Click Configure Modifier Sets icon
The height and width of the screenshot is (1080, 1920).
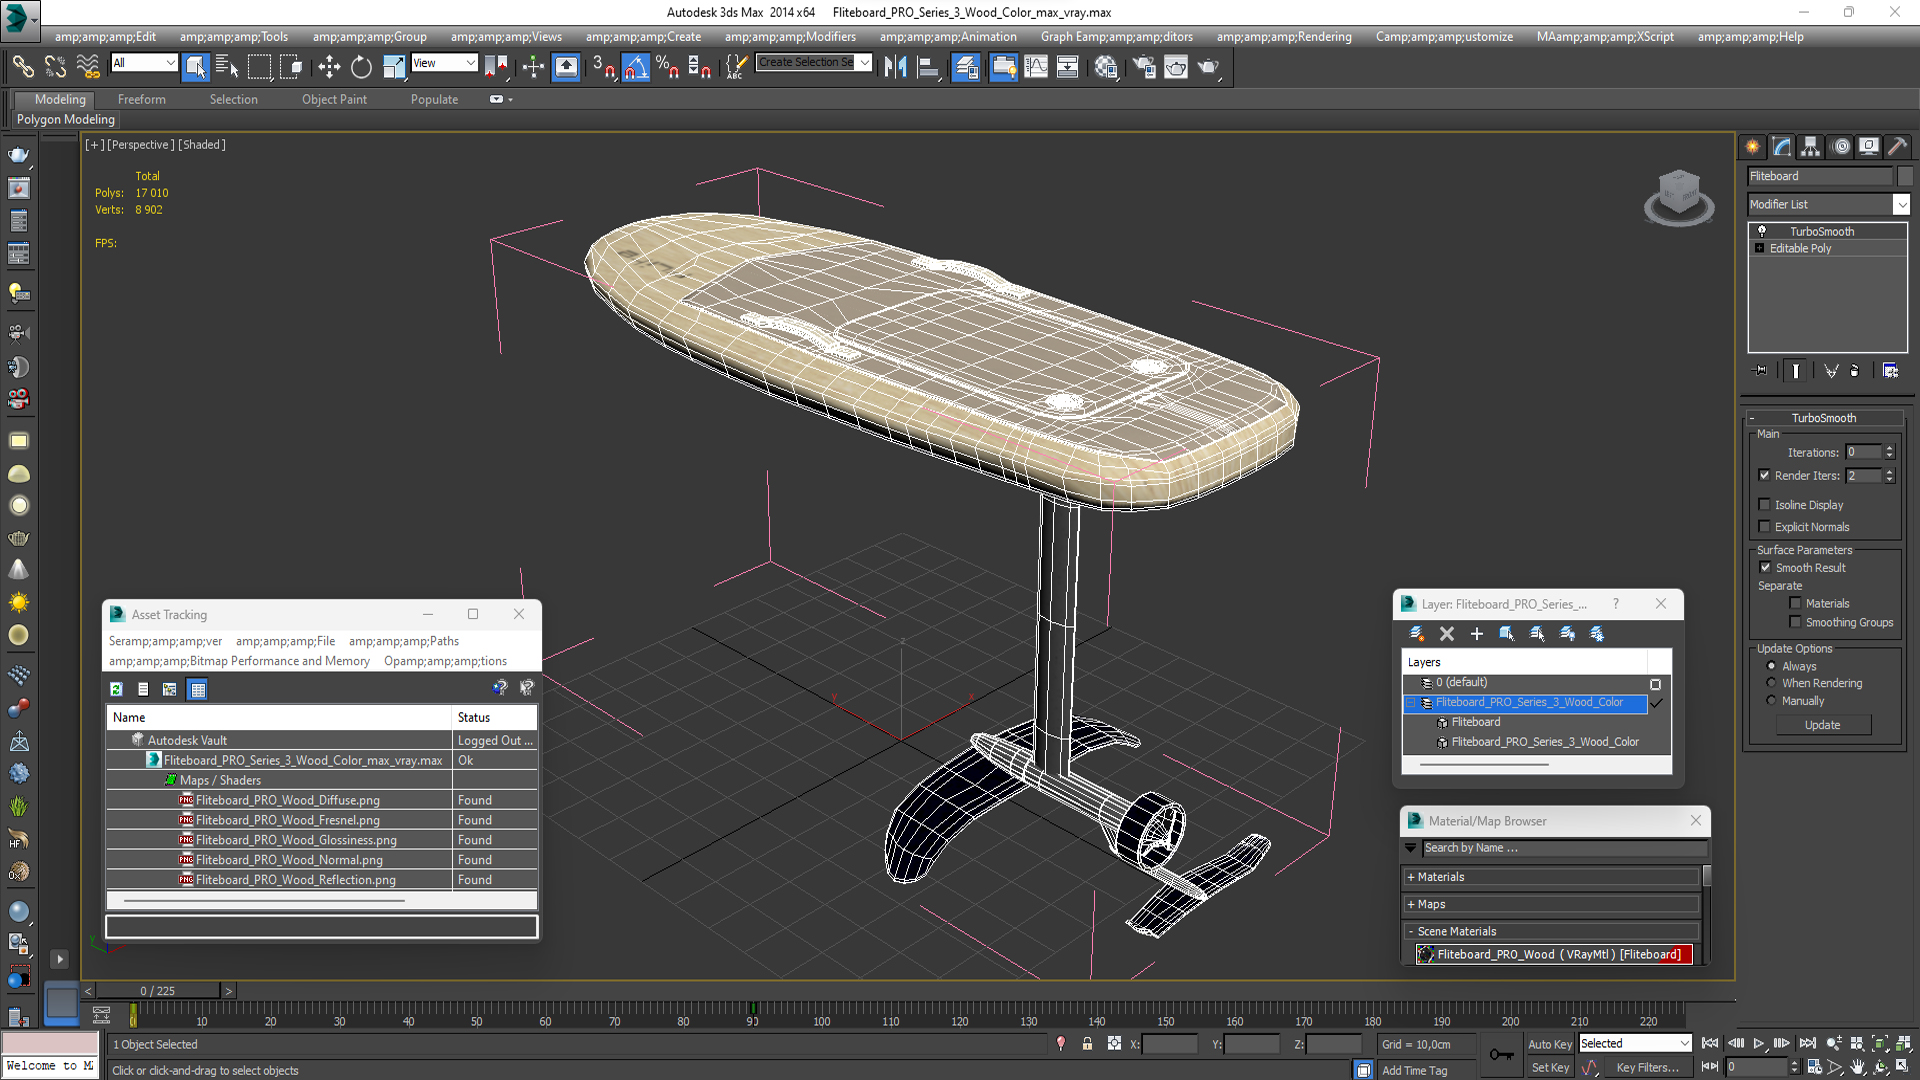1890,370
